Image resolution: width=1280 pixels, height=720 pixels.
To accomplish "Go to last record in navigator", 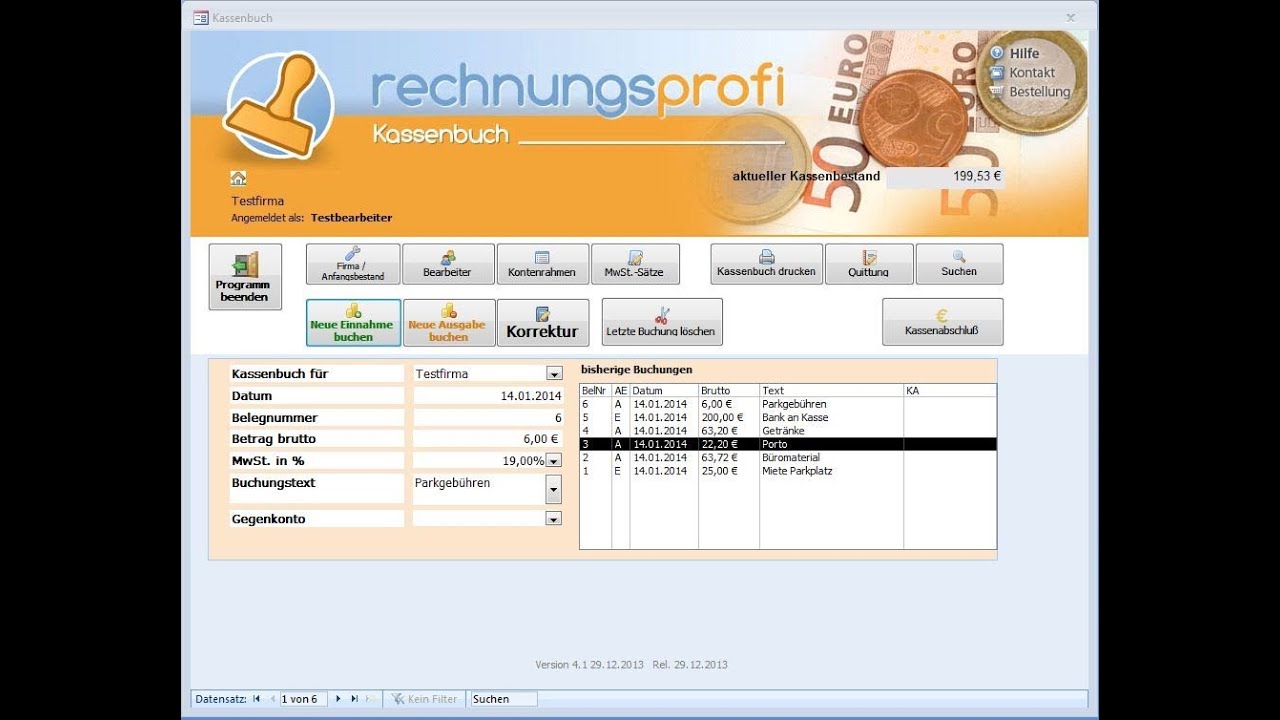I will [354, 699].
